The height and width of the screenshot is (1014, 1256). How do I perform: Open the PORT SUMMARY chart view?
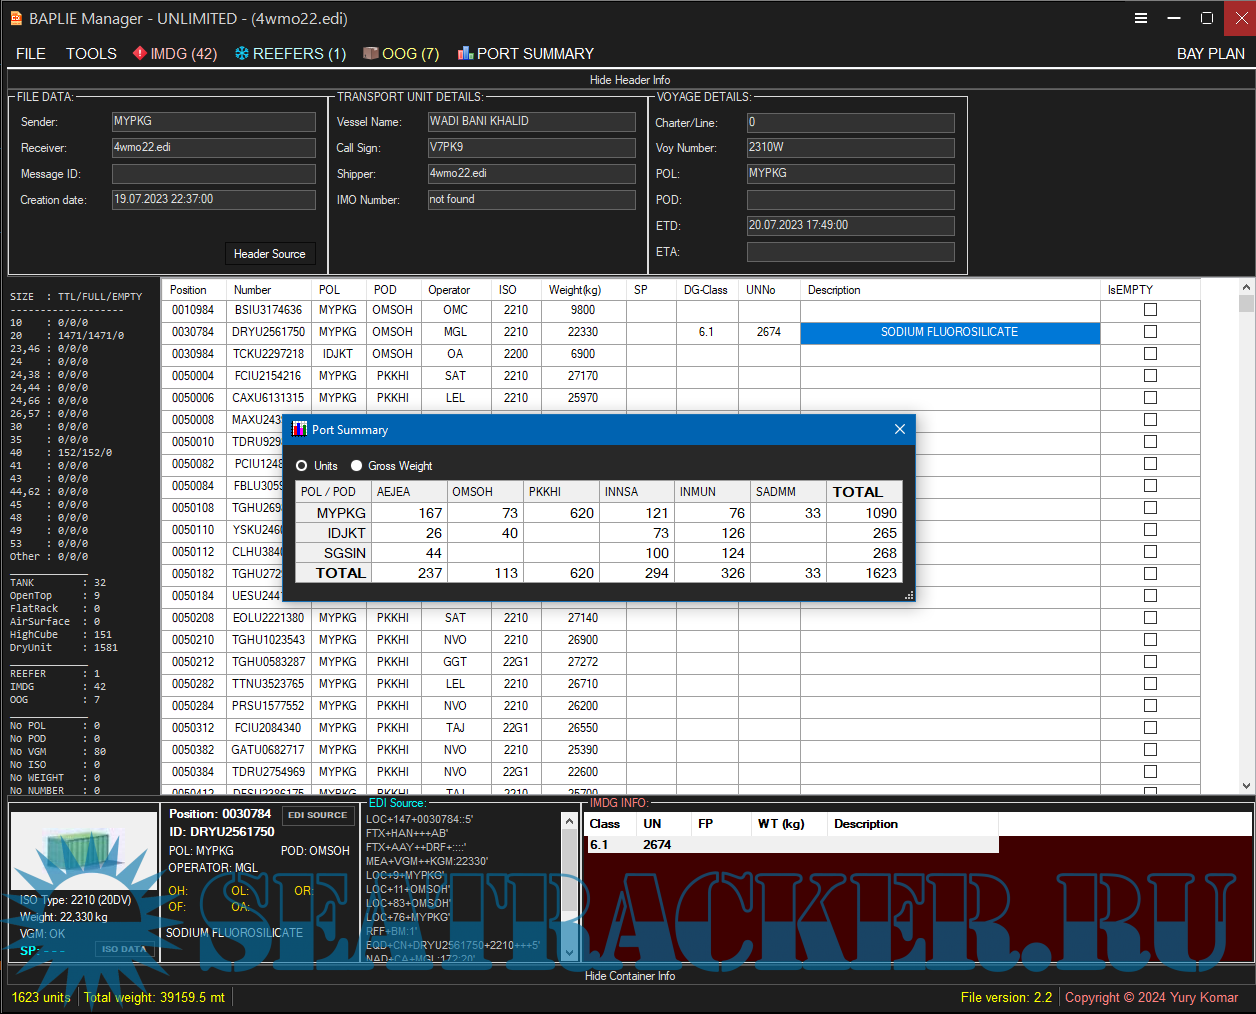(525, 54)
